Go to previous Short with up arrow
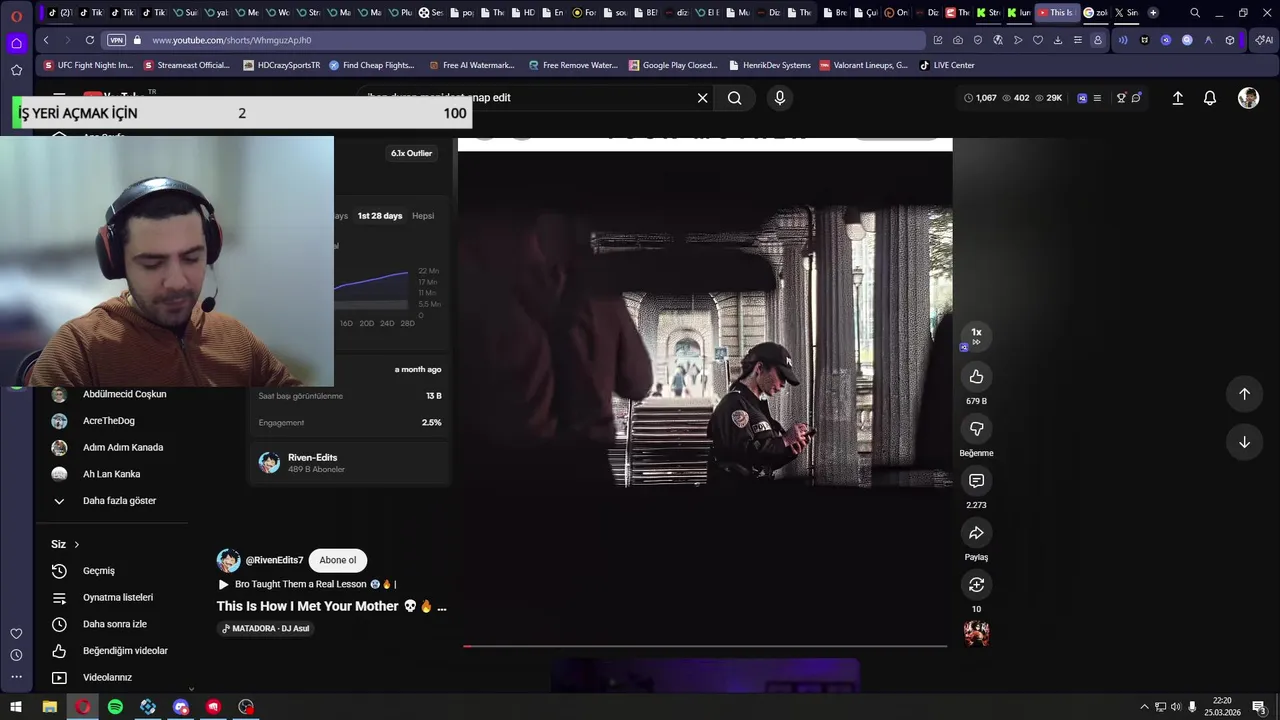The image size is (1280, 720). click(x=1244, y=394)
